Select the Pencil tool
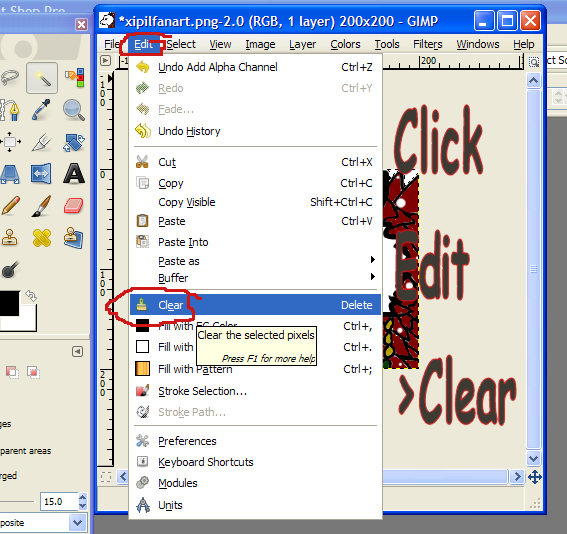This screenshot has width=567, height=534. coord(10,206)
